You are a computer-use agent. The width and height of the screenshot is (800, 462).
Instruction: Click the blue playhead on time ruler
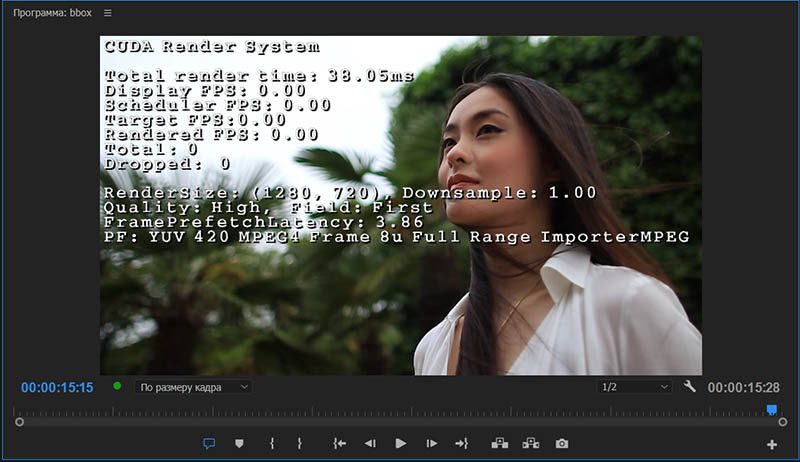772,409
